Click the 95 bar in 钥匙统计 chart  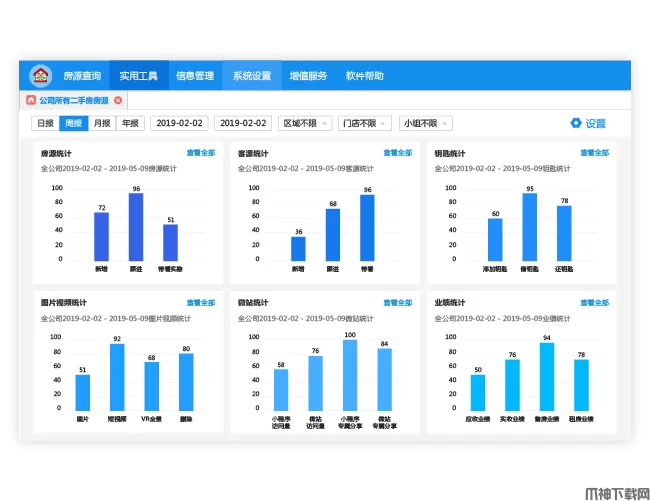tap(529, 227)
